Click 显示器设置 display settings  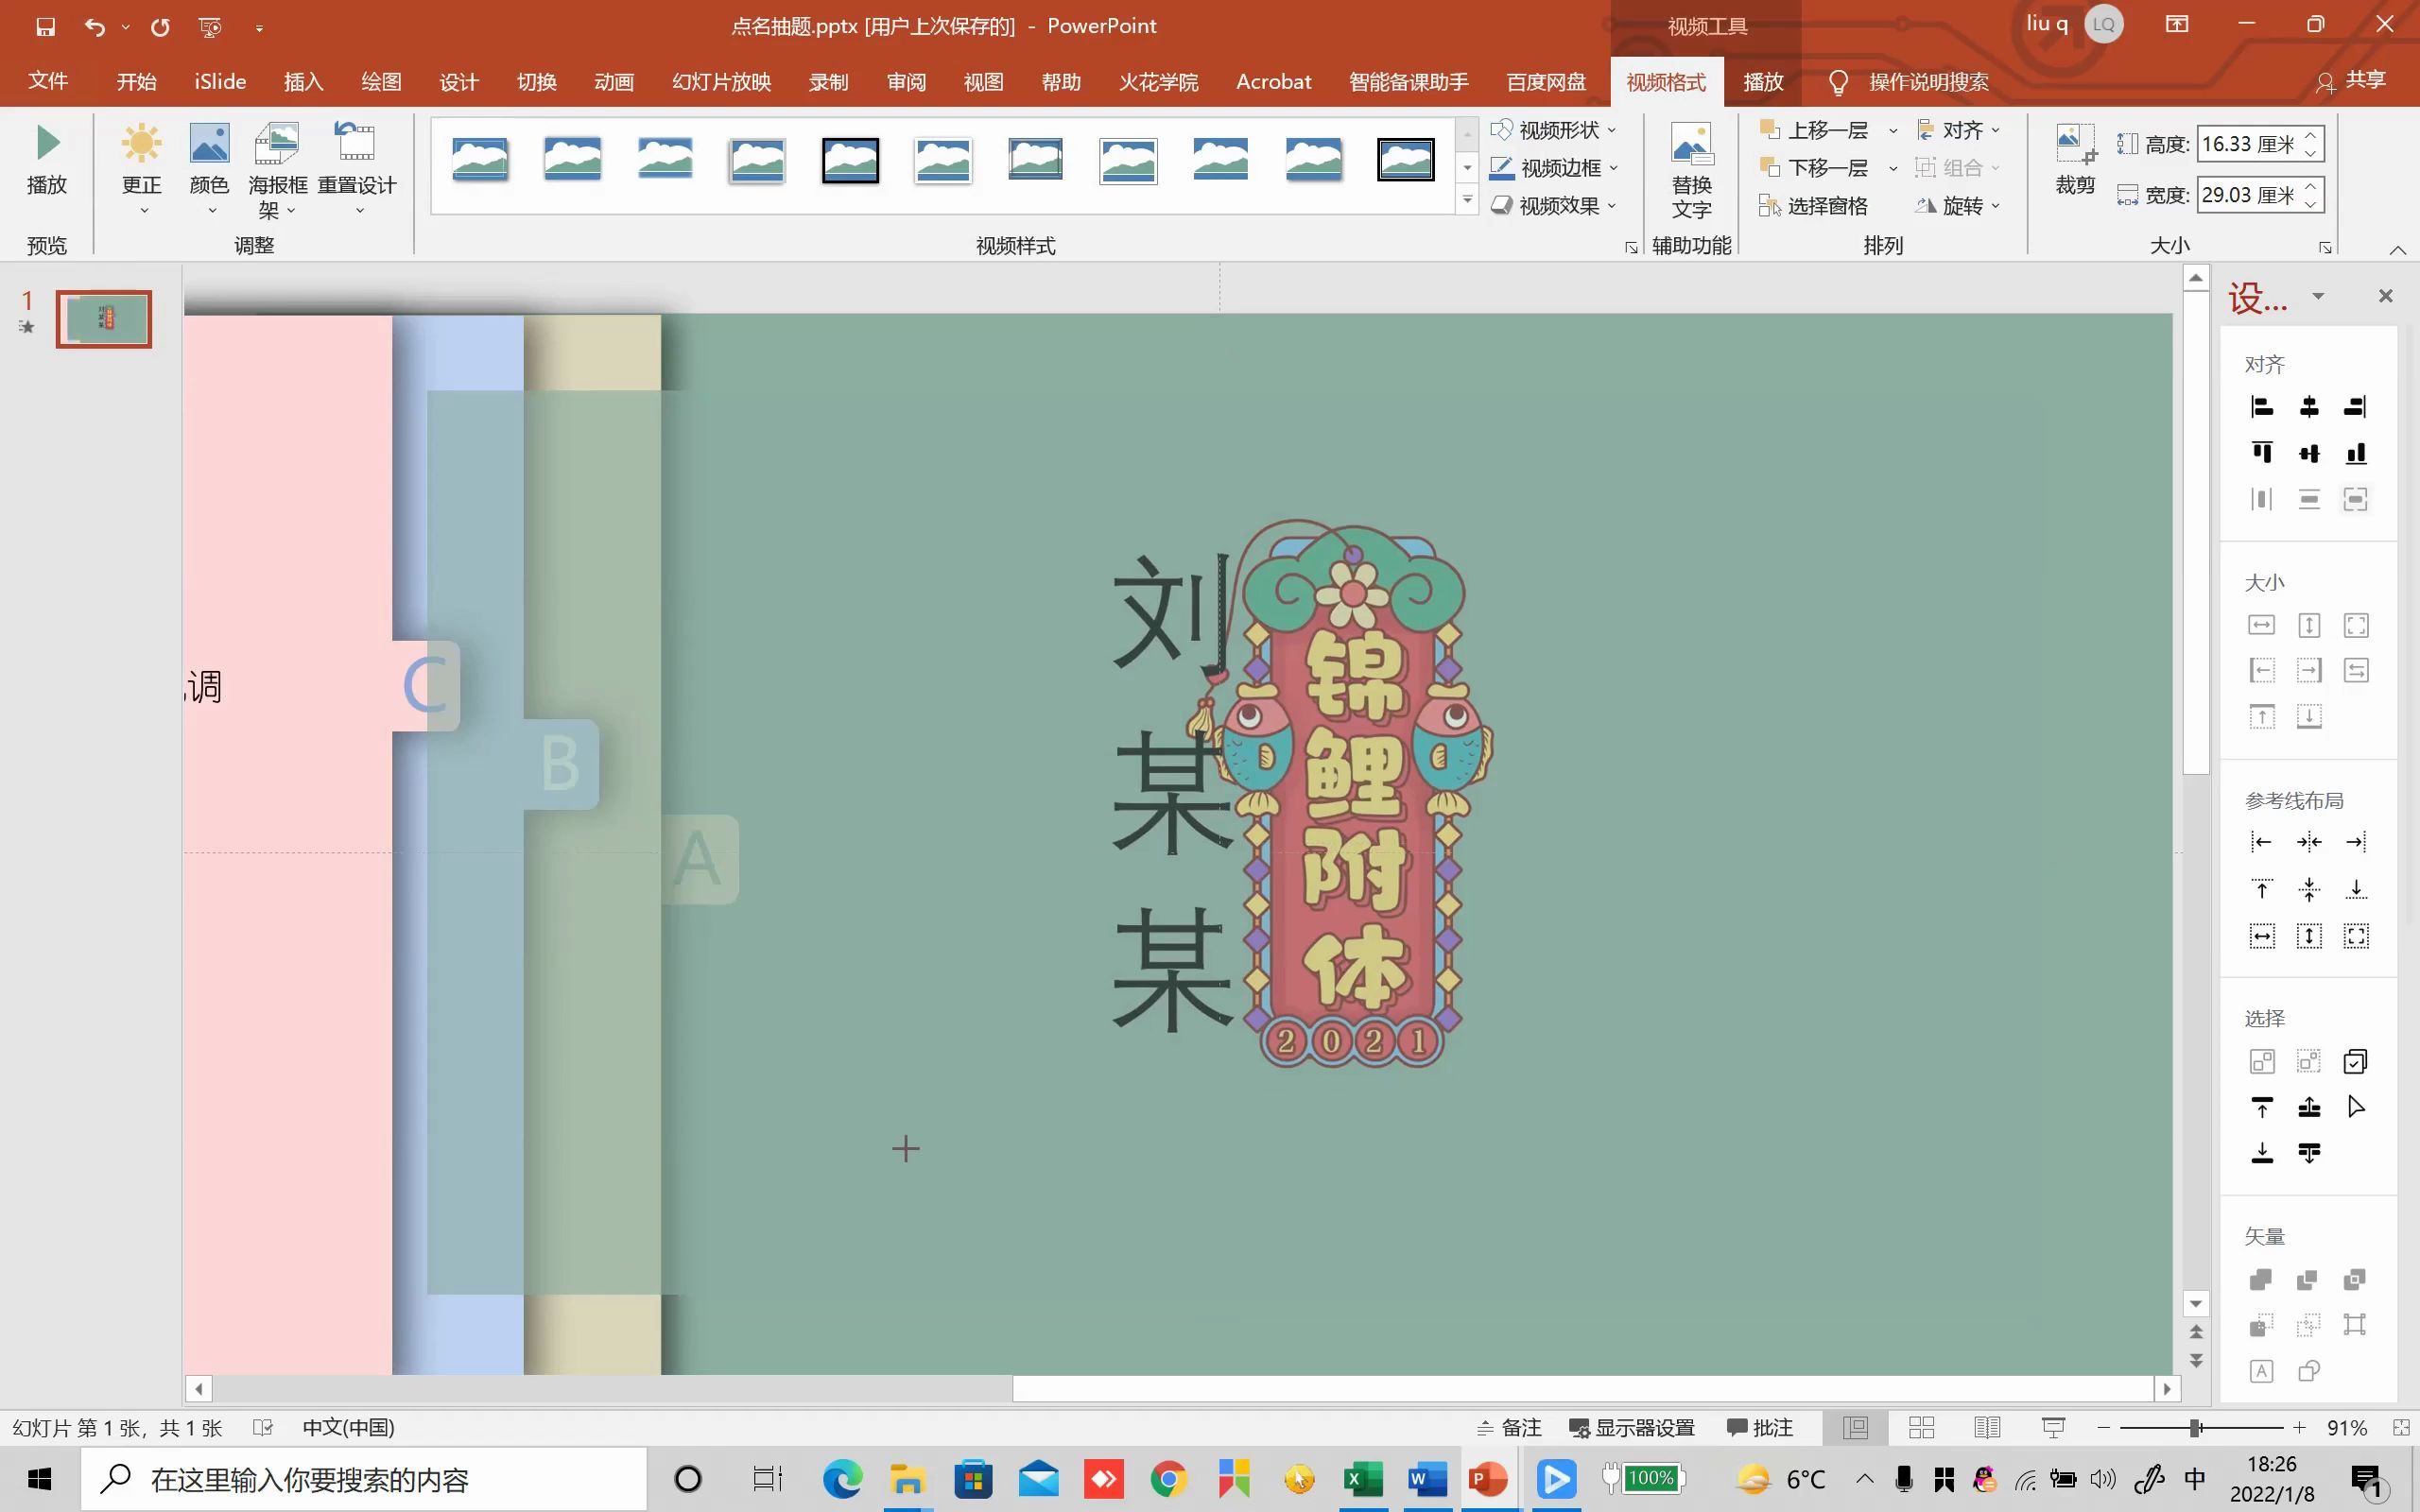click(1632, 1428)
